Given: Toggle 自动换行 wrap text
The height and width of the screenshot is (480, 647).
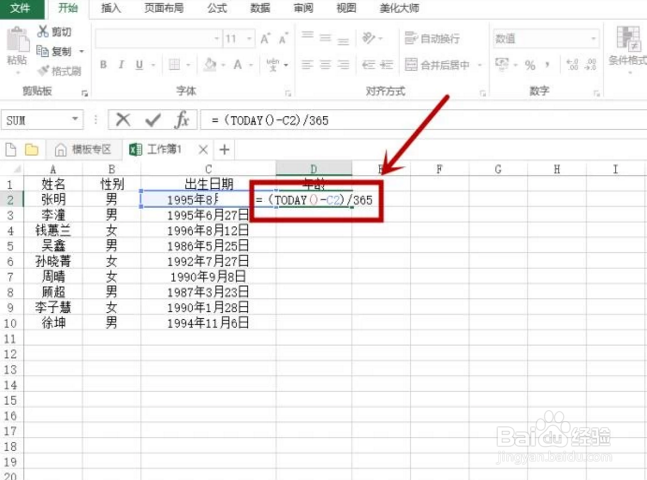Looking at the screenshot, I should 432,38.
